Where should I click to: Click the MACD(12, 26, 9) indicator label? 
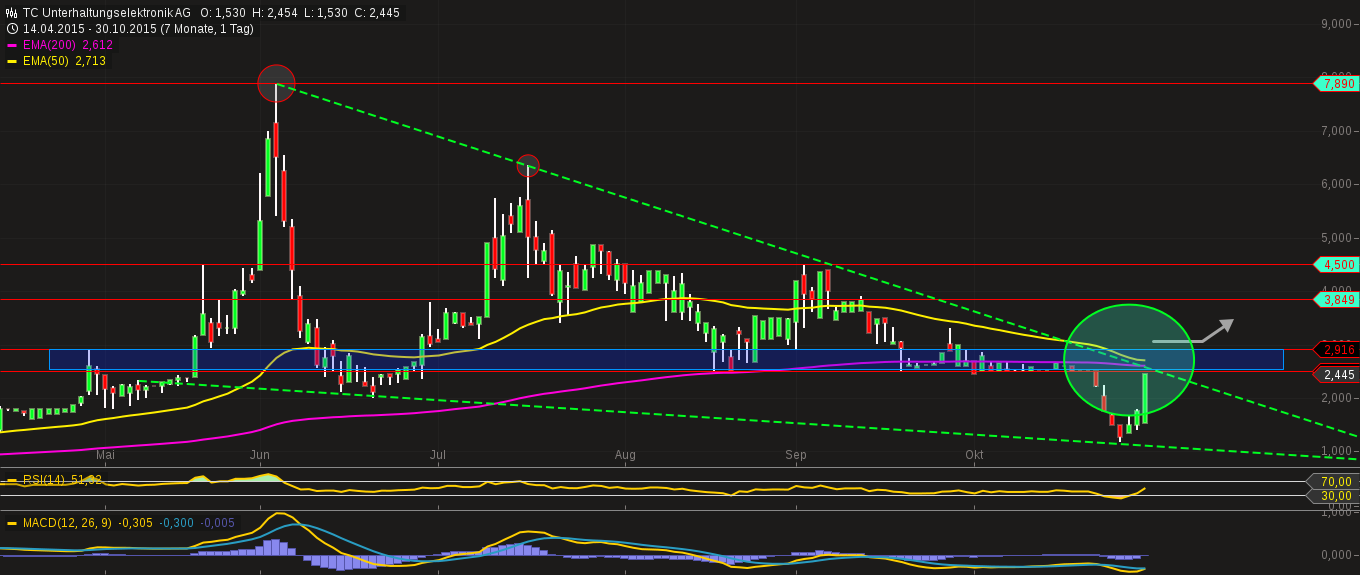[x=68, y=523]
